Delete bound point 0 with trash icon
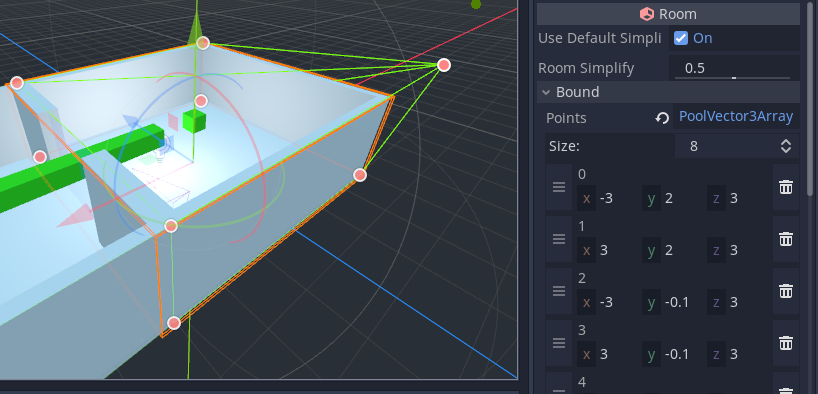The height and width of the screenshot is (394, 818). (x=786, y=187)
